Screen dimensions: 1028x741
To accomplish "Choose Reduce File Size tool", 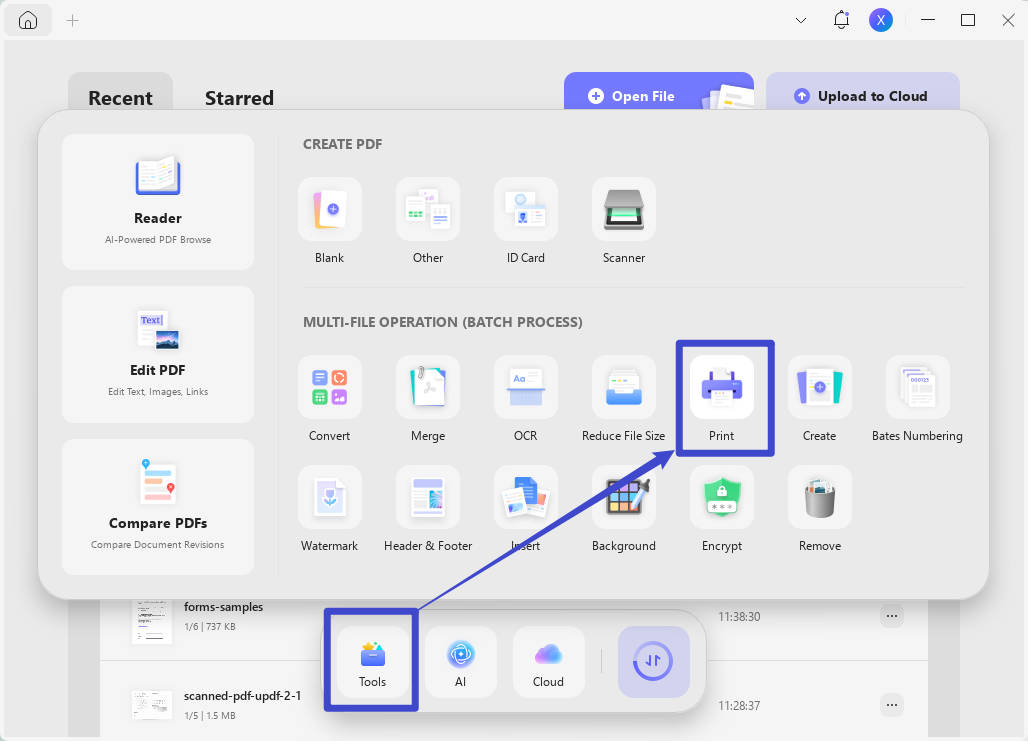I will point(623,387).
